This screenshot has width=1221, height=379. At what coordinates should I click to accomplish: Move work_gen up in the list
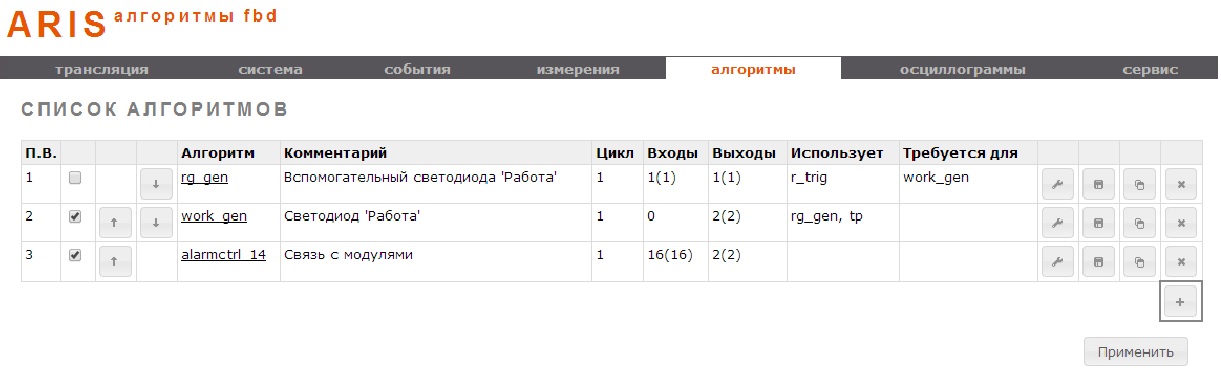[115, 223]
